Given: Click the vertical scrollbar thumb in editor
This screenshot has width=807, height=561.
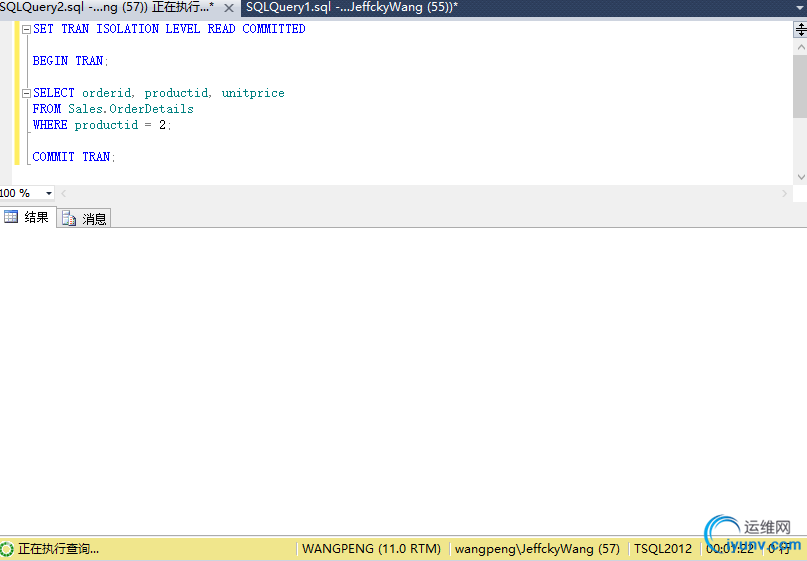Looking at the screenshot, I should tap(800, 86).
